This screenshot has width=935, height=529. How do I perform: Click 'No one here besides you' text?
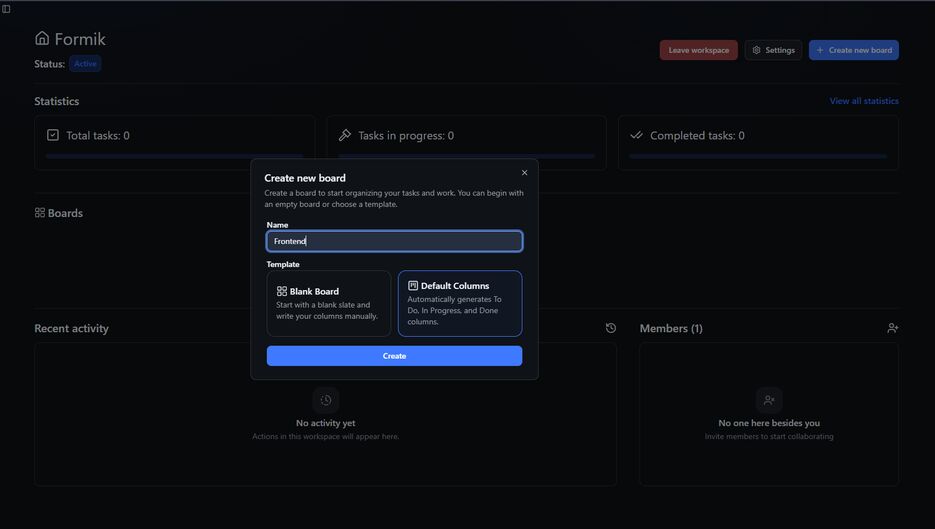click(769, 423)
